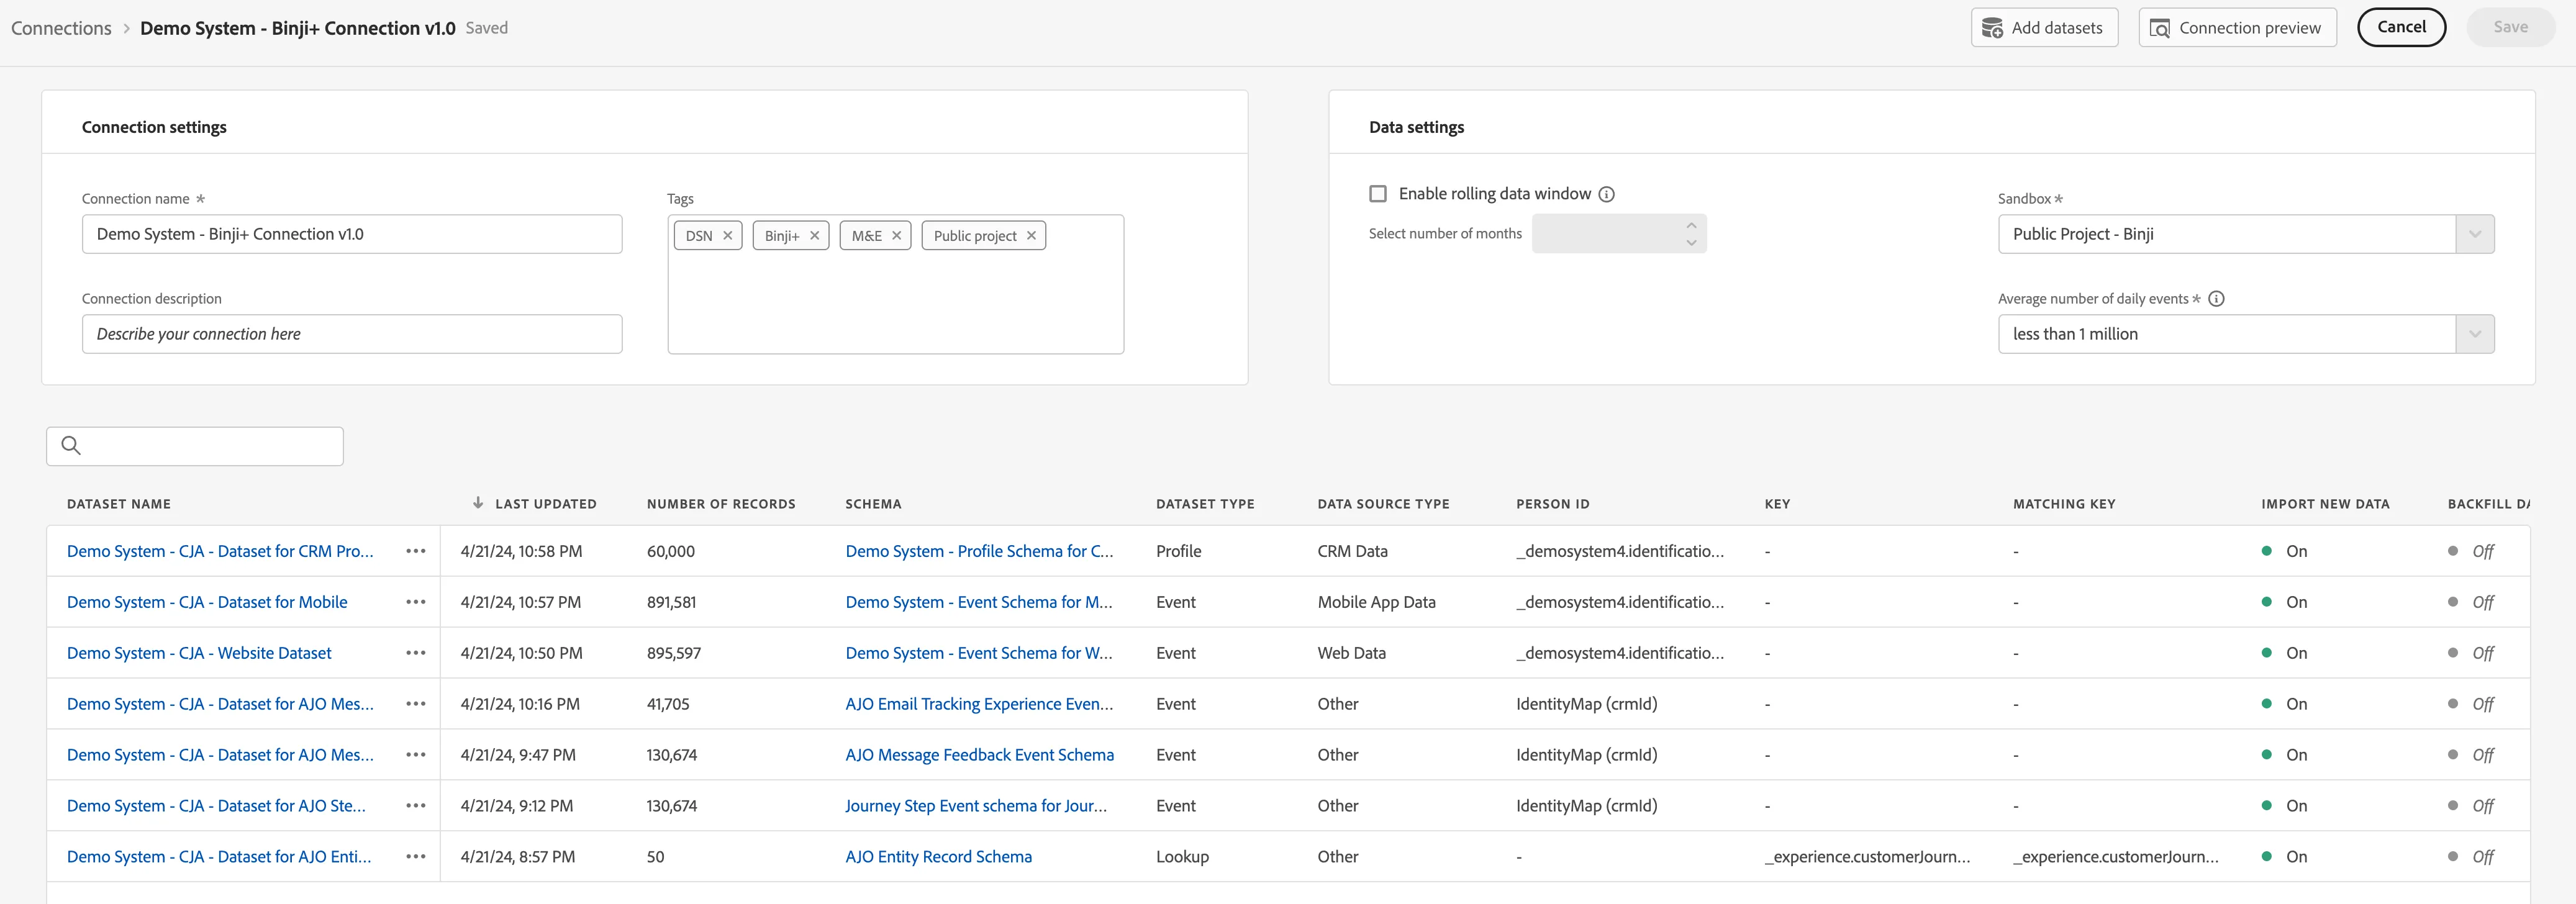This screenshot has width=2576, height=904.
Task: Open Connection preview
Action: tap(2237, 28)
